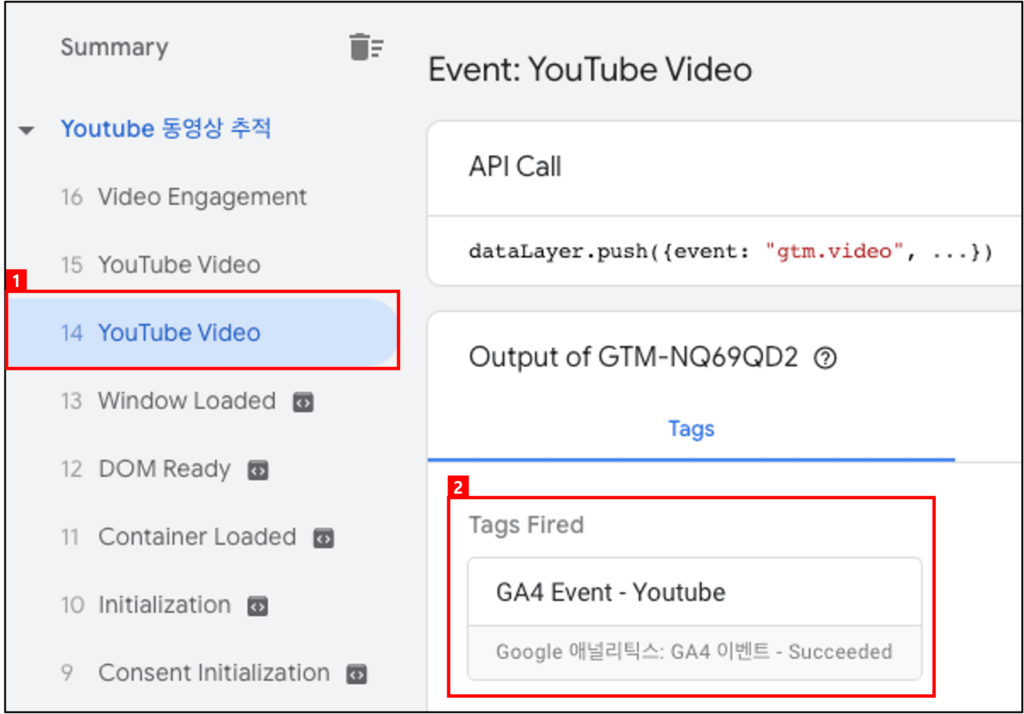Select the Summary item
The width and height of the screenshot is (1024, 714).
(x=114, y=47)
